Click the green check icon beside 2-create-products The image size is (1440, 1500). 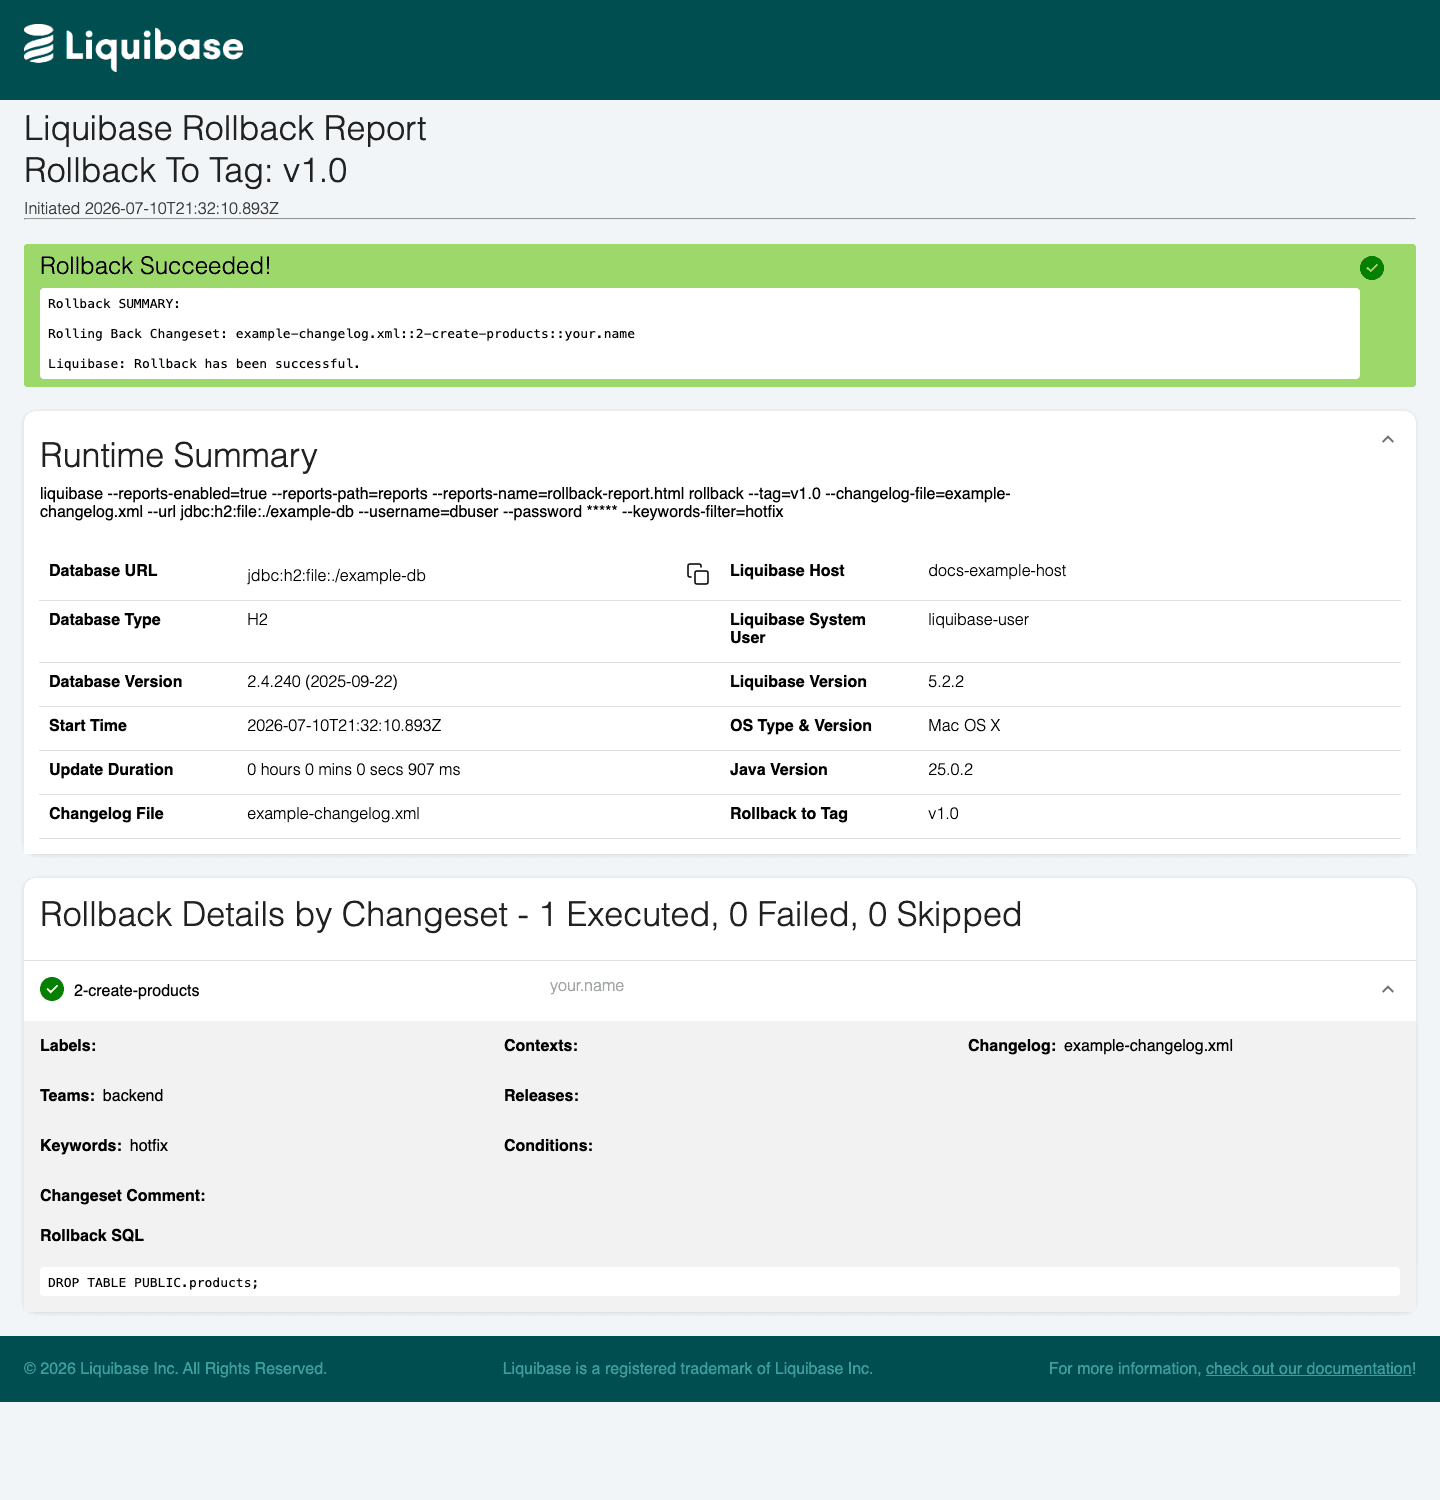[52, 989]
